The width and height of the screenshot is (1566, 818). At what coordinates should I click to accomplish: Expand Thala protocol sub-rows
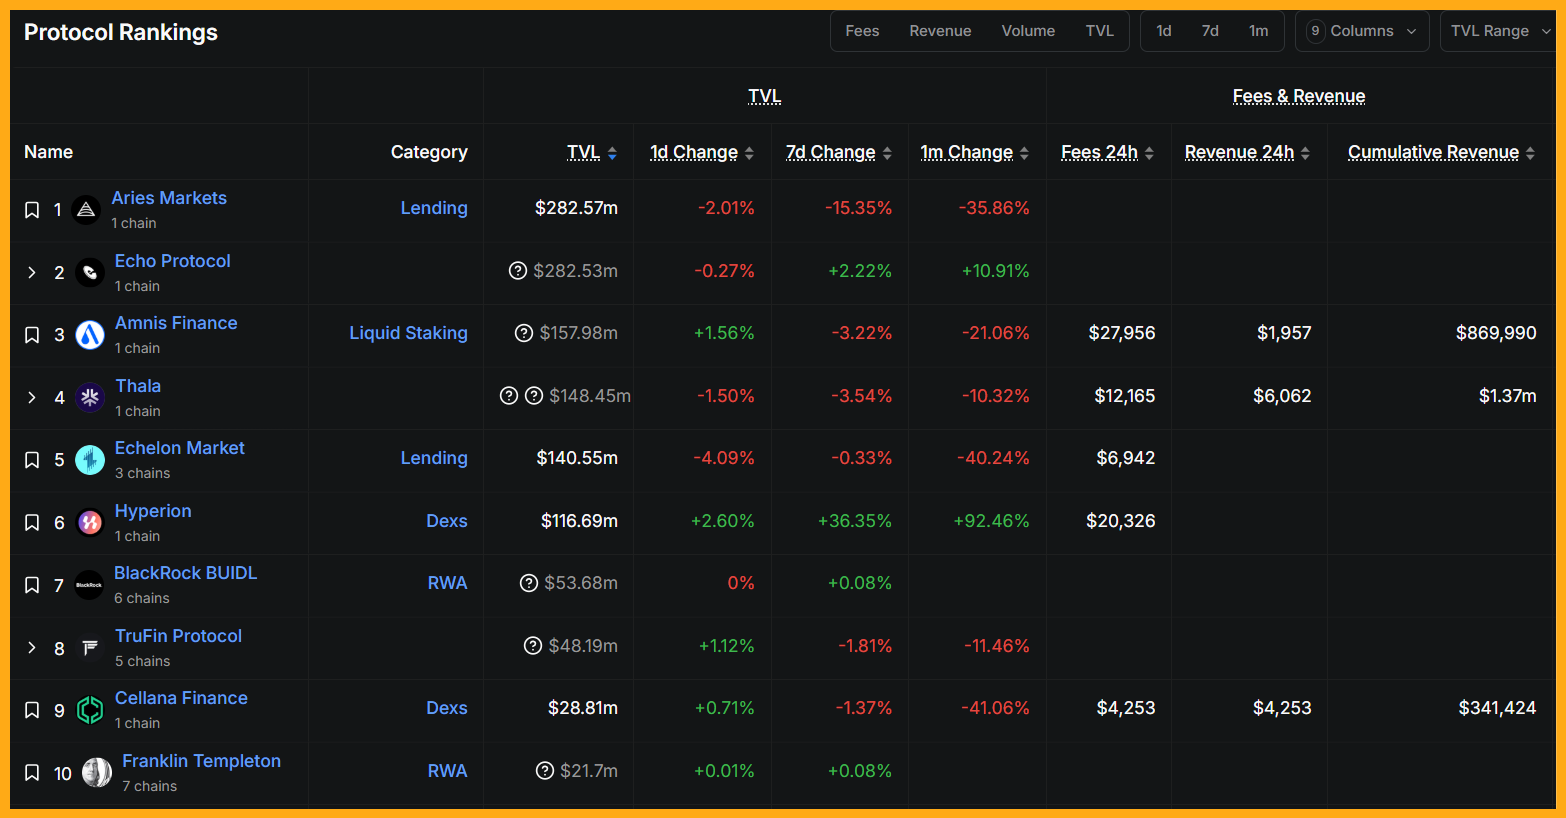click(x=32, y=398)
